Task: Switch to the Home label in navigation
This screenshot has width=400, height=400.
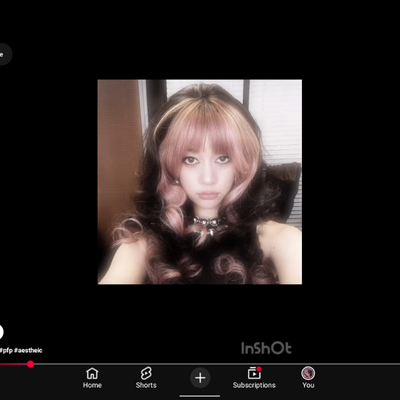Action: tap(92, 385)
